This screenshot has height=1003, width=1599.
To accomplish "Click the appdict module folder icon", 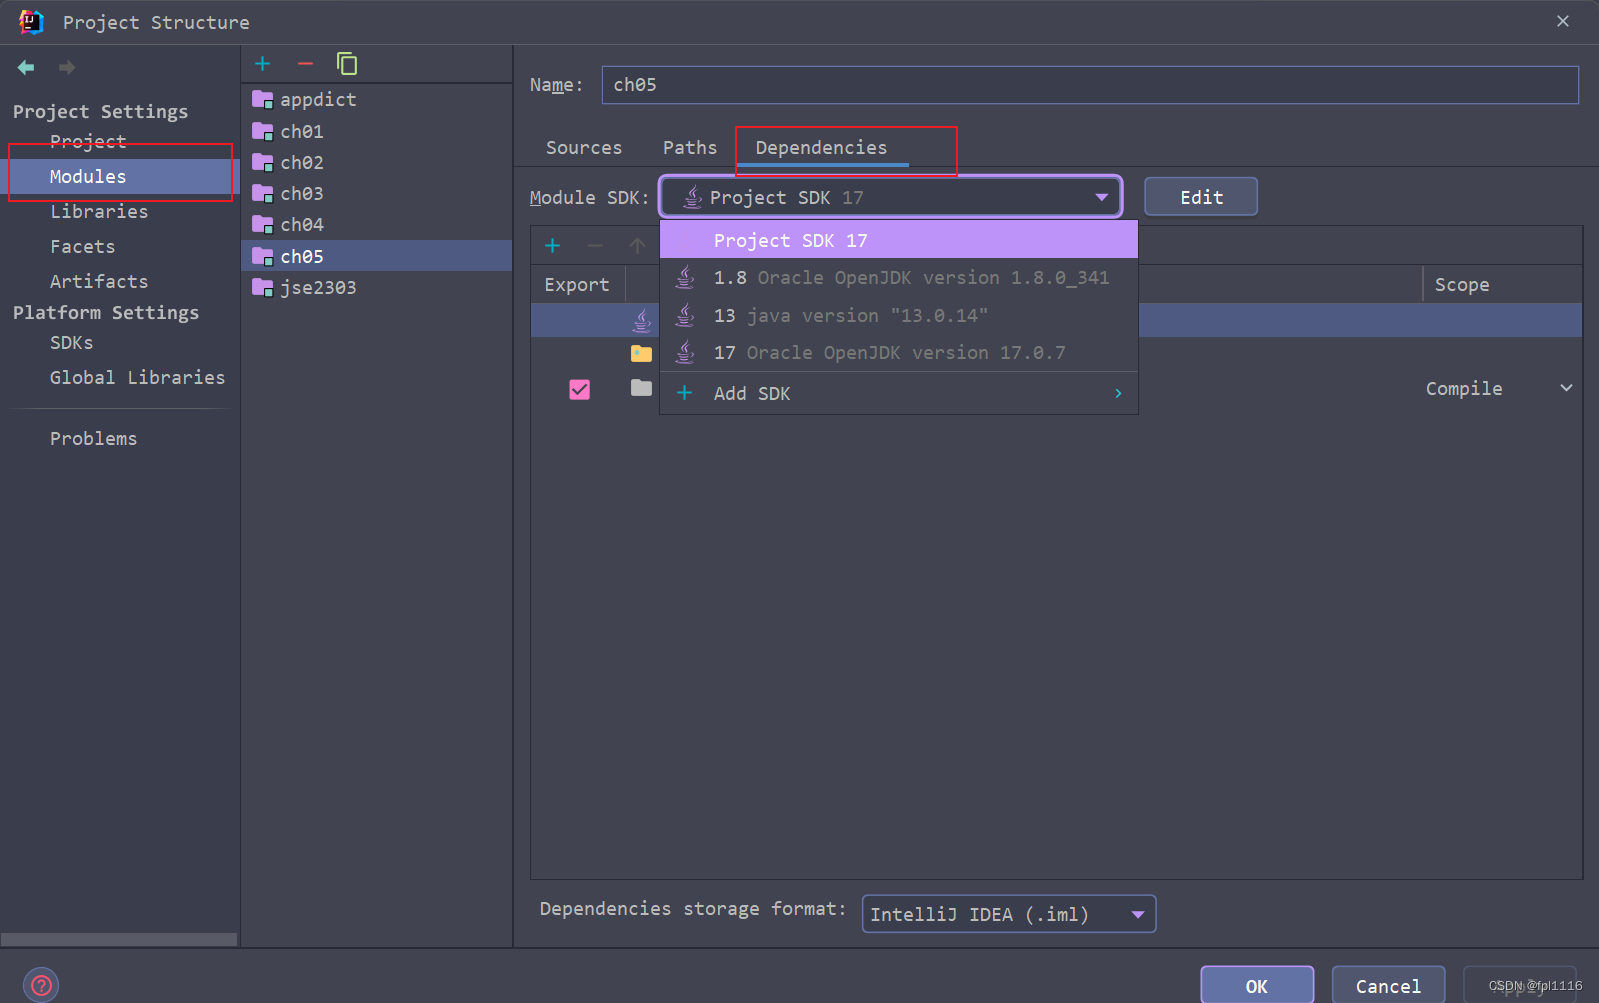I will [x=263, y=99].
